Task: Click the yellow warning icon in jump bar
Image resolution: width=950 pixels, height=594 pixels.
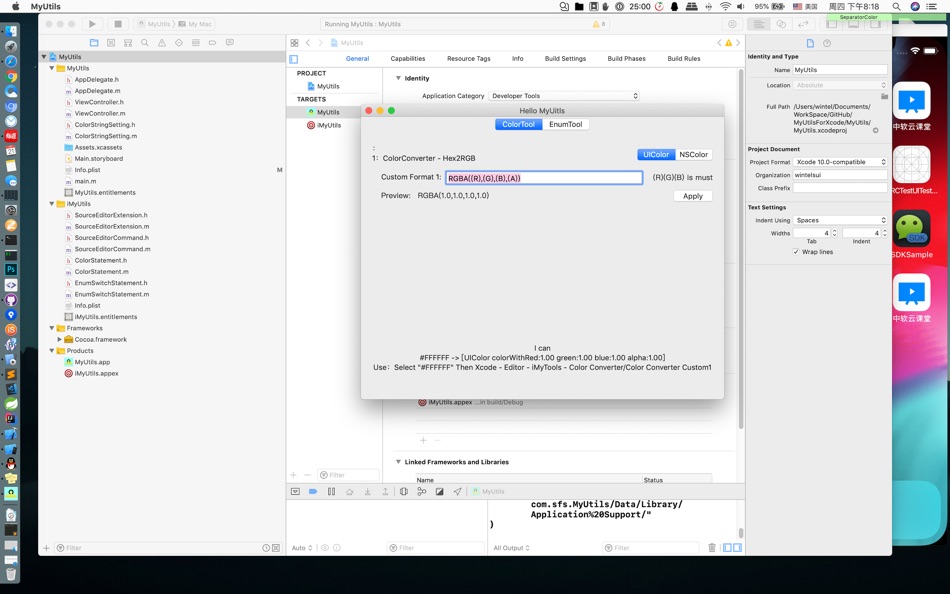Action: click(x=729, y=43)
